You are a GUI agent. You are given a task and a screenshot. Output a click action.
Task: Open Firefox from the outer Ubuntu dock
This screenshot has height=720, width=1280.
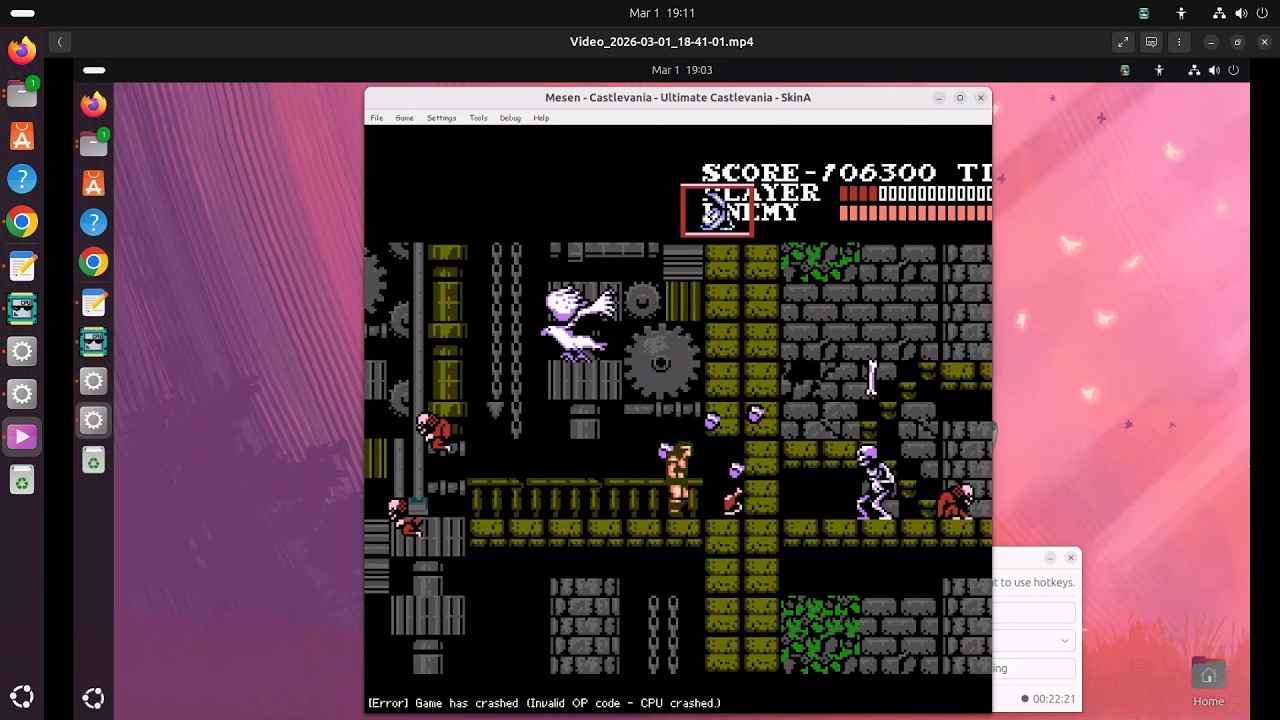tap(22, 49)
